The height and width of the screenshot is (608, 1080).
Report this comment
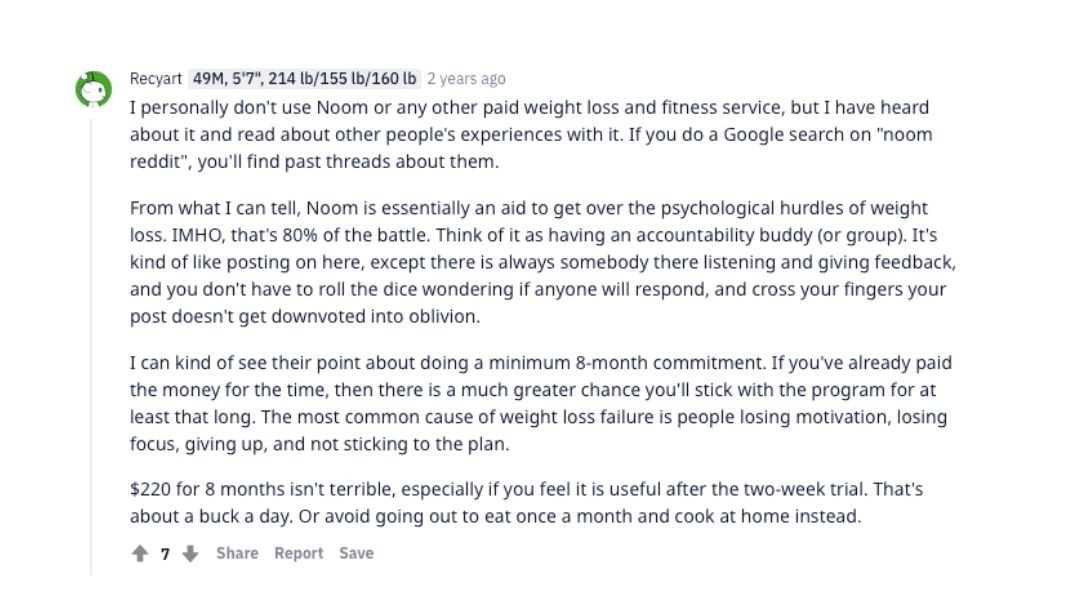298,553
